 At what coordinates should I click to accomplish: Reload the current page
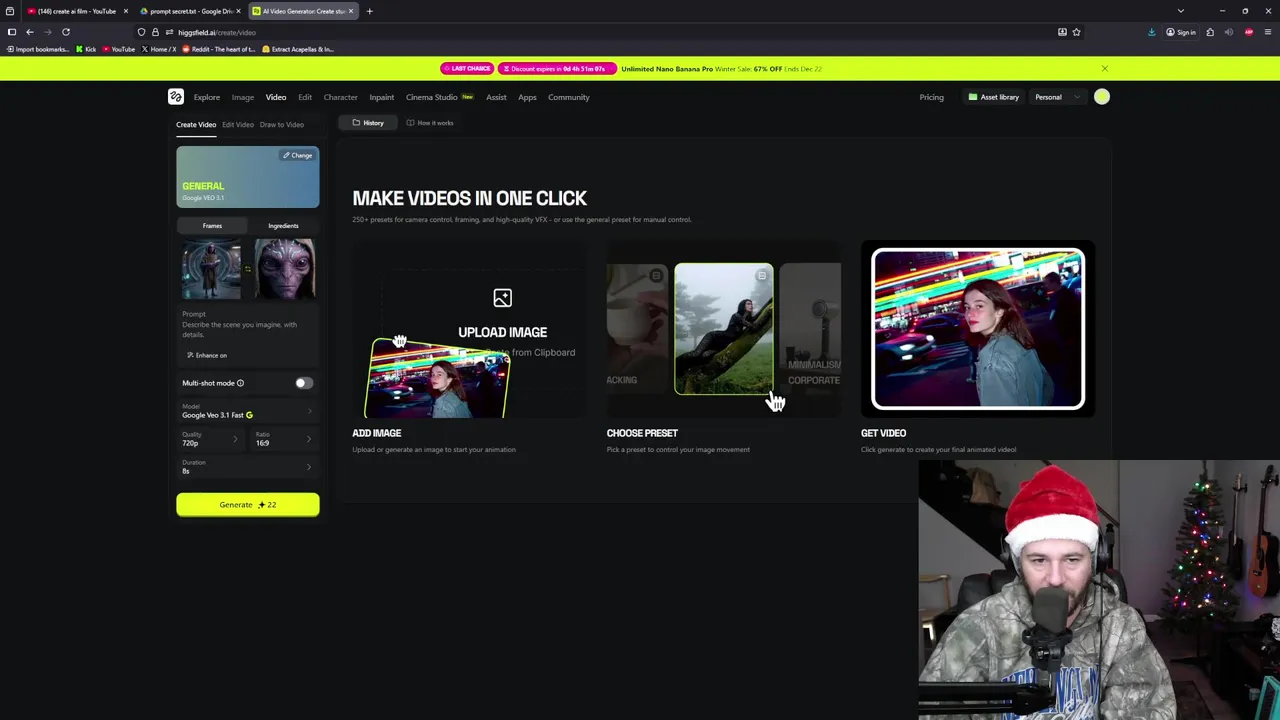coord(66,32)
